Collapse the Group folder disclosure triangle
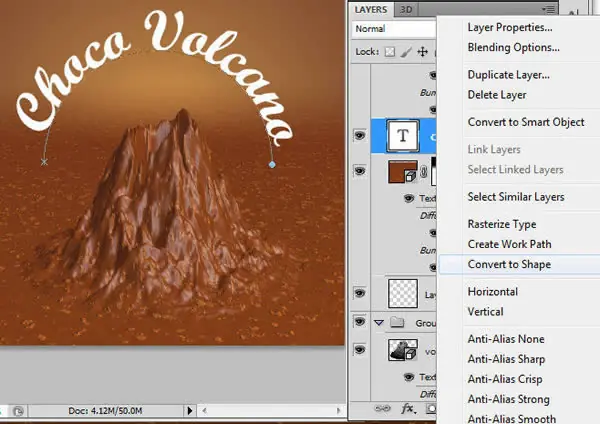This screenshot has width=600, height=424. coord(379,323)
